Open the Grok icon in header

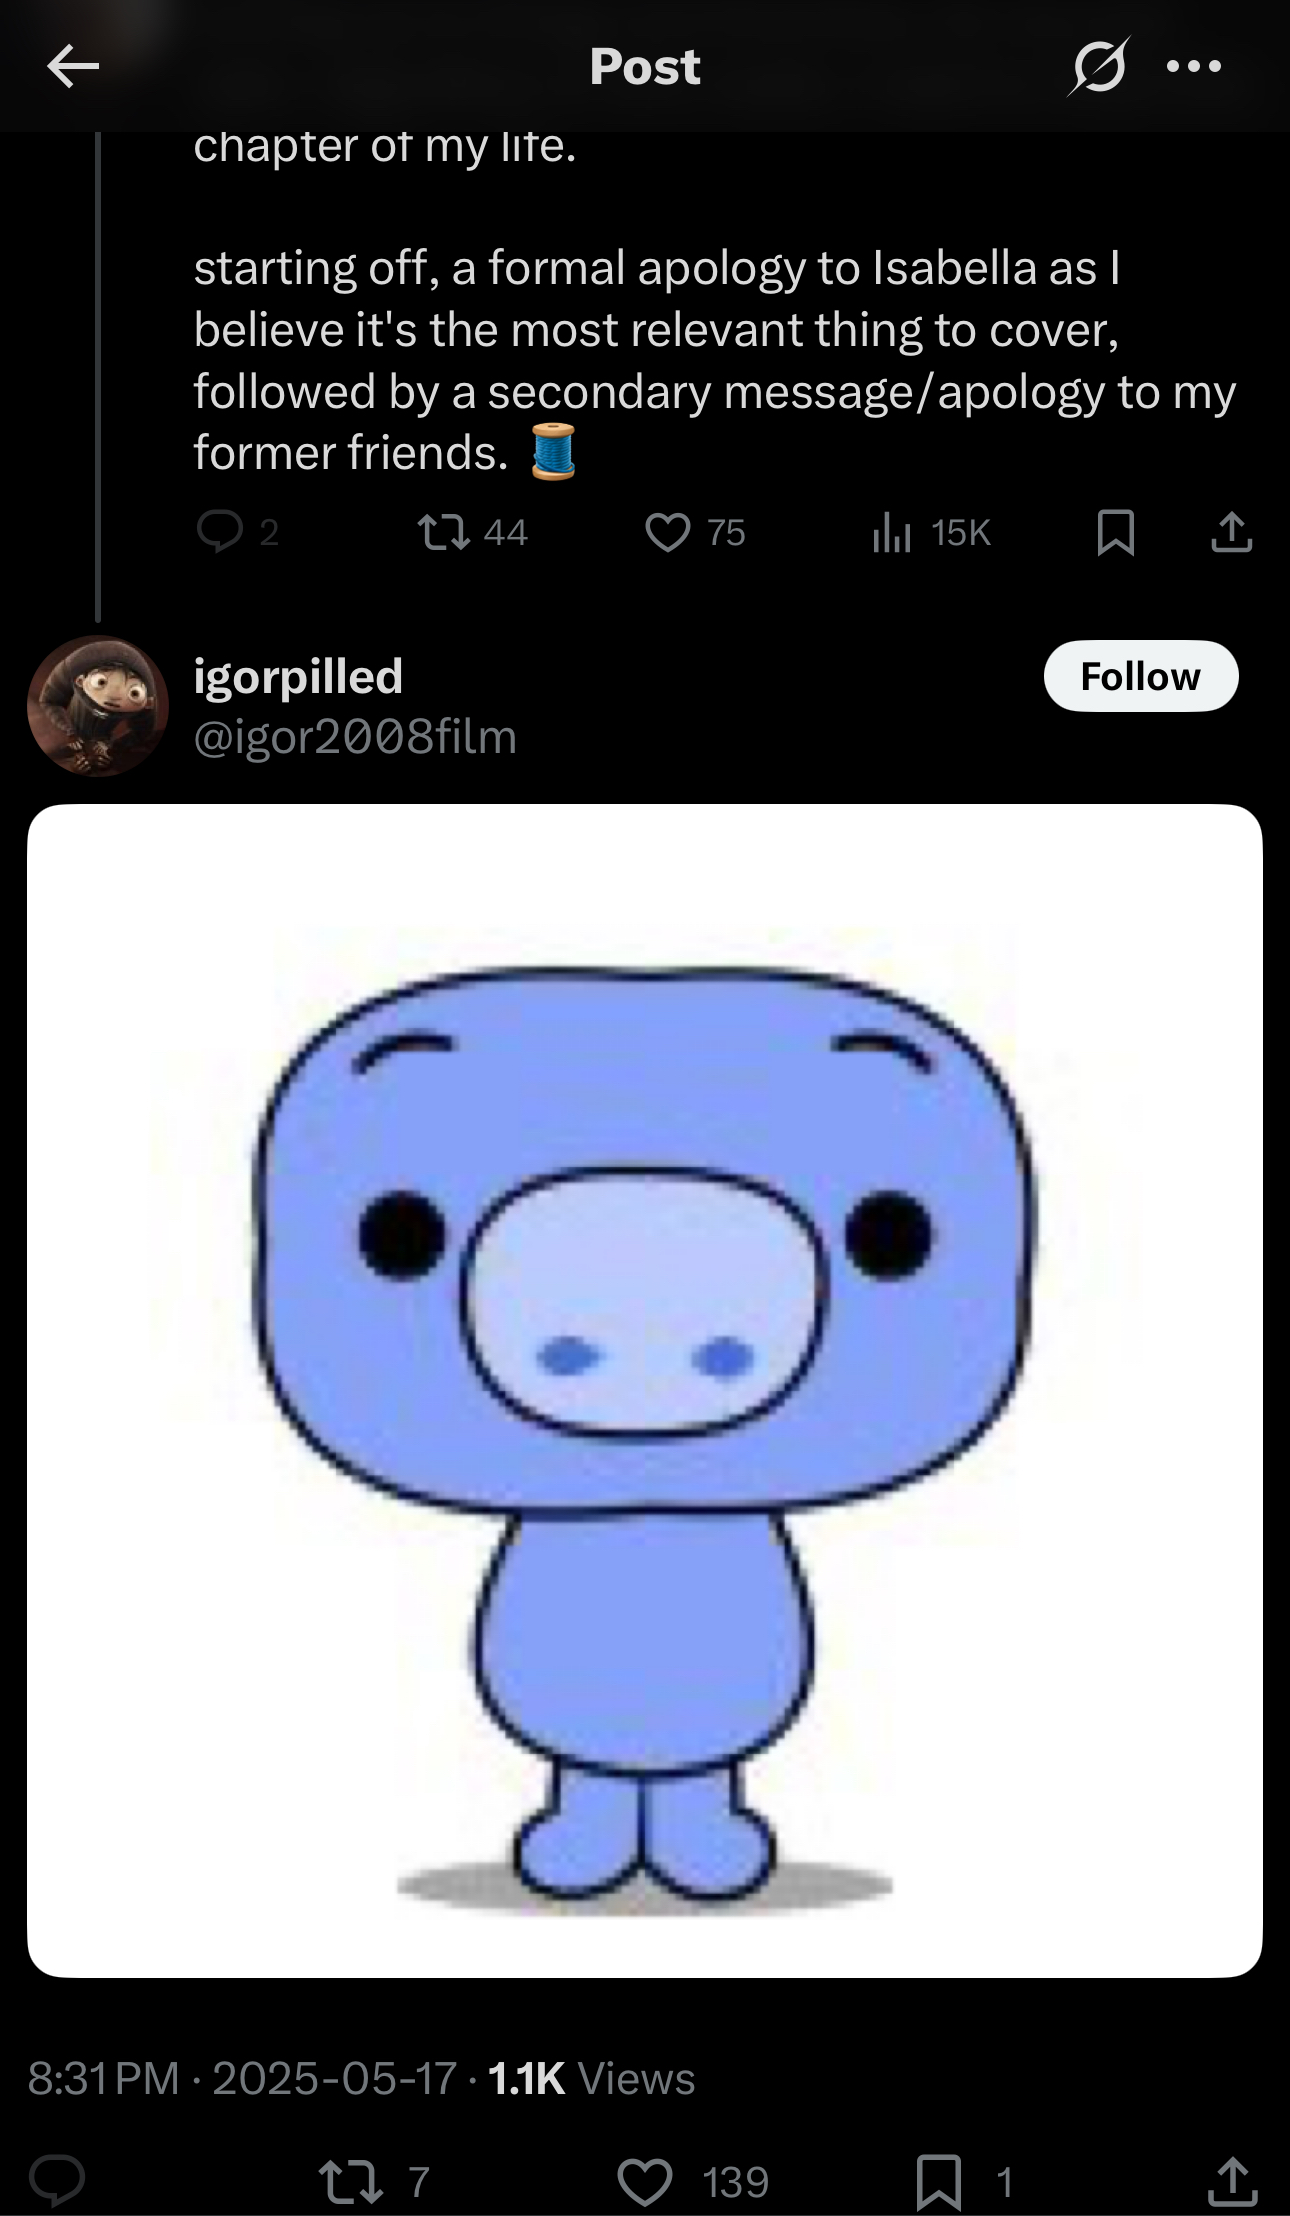coord(1098,66)
